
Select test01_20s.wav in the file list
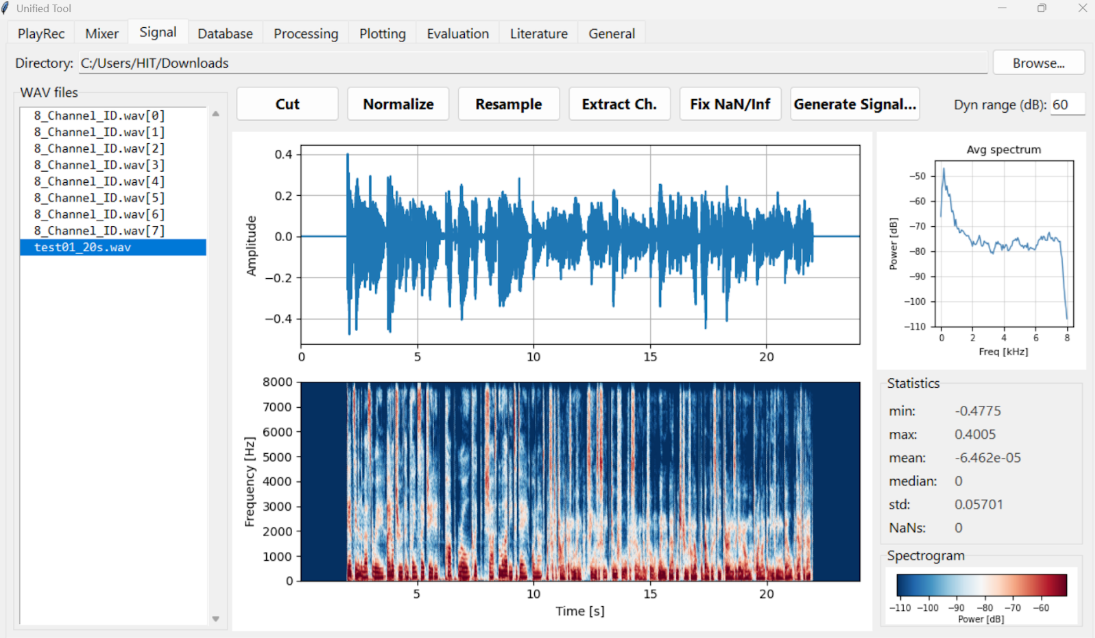coord(113,247)
